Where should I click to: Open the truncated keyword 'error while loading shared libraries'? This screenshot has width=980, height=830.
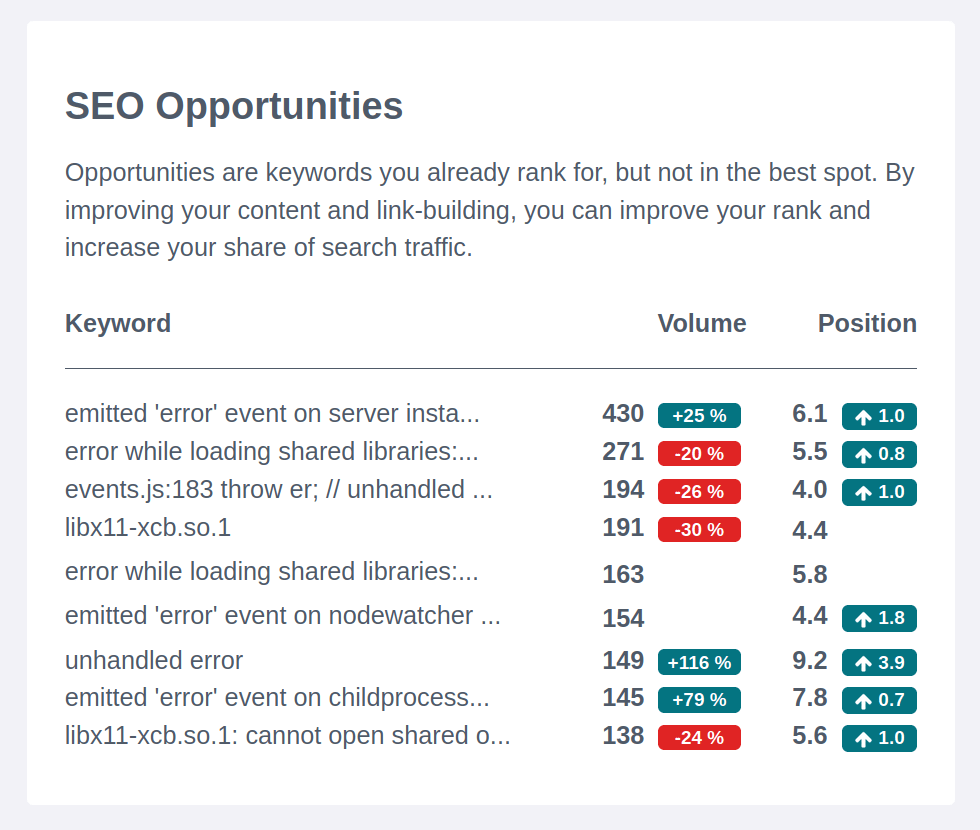pos(272,451)
